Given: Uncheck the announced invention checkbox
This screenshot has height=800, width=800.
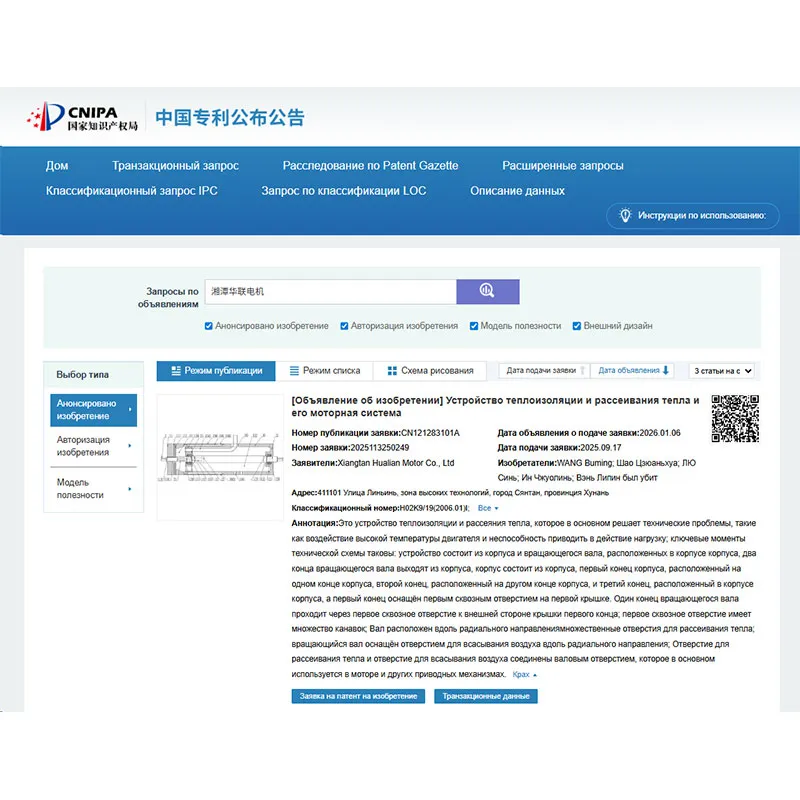Looking at the screenshot, I should click(209, 326).
